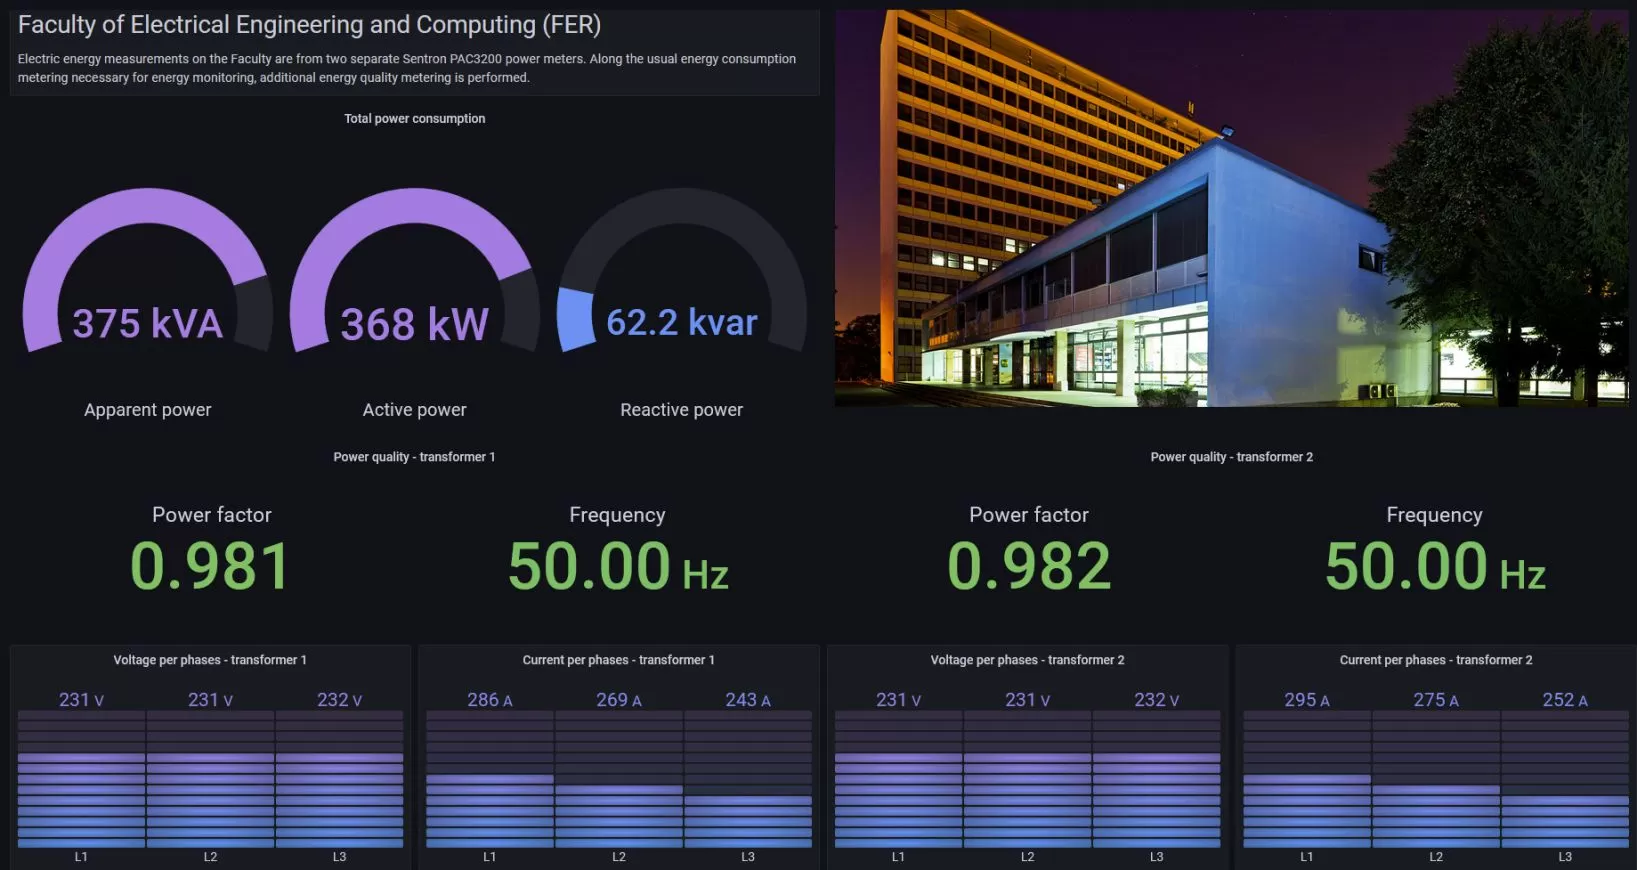Click the Active power gauge showing 368 kW
This screenshot has height=870, width=1637.
click(x=414, y=270)
